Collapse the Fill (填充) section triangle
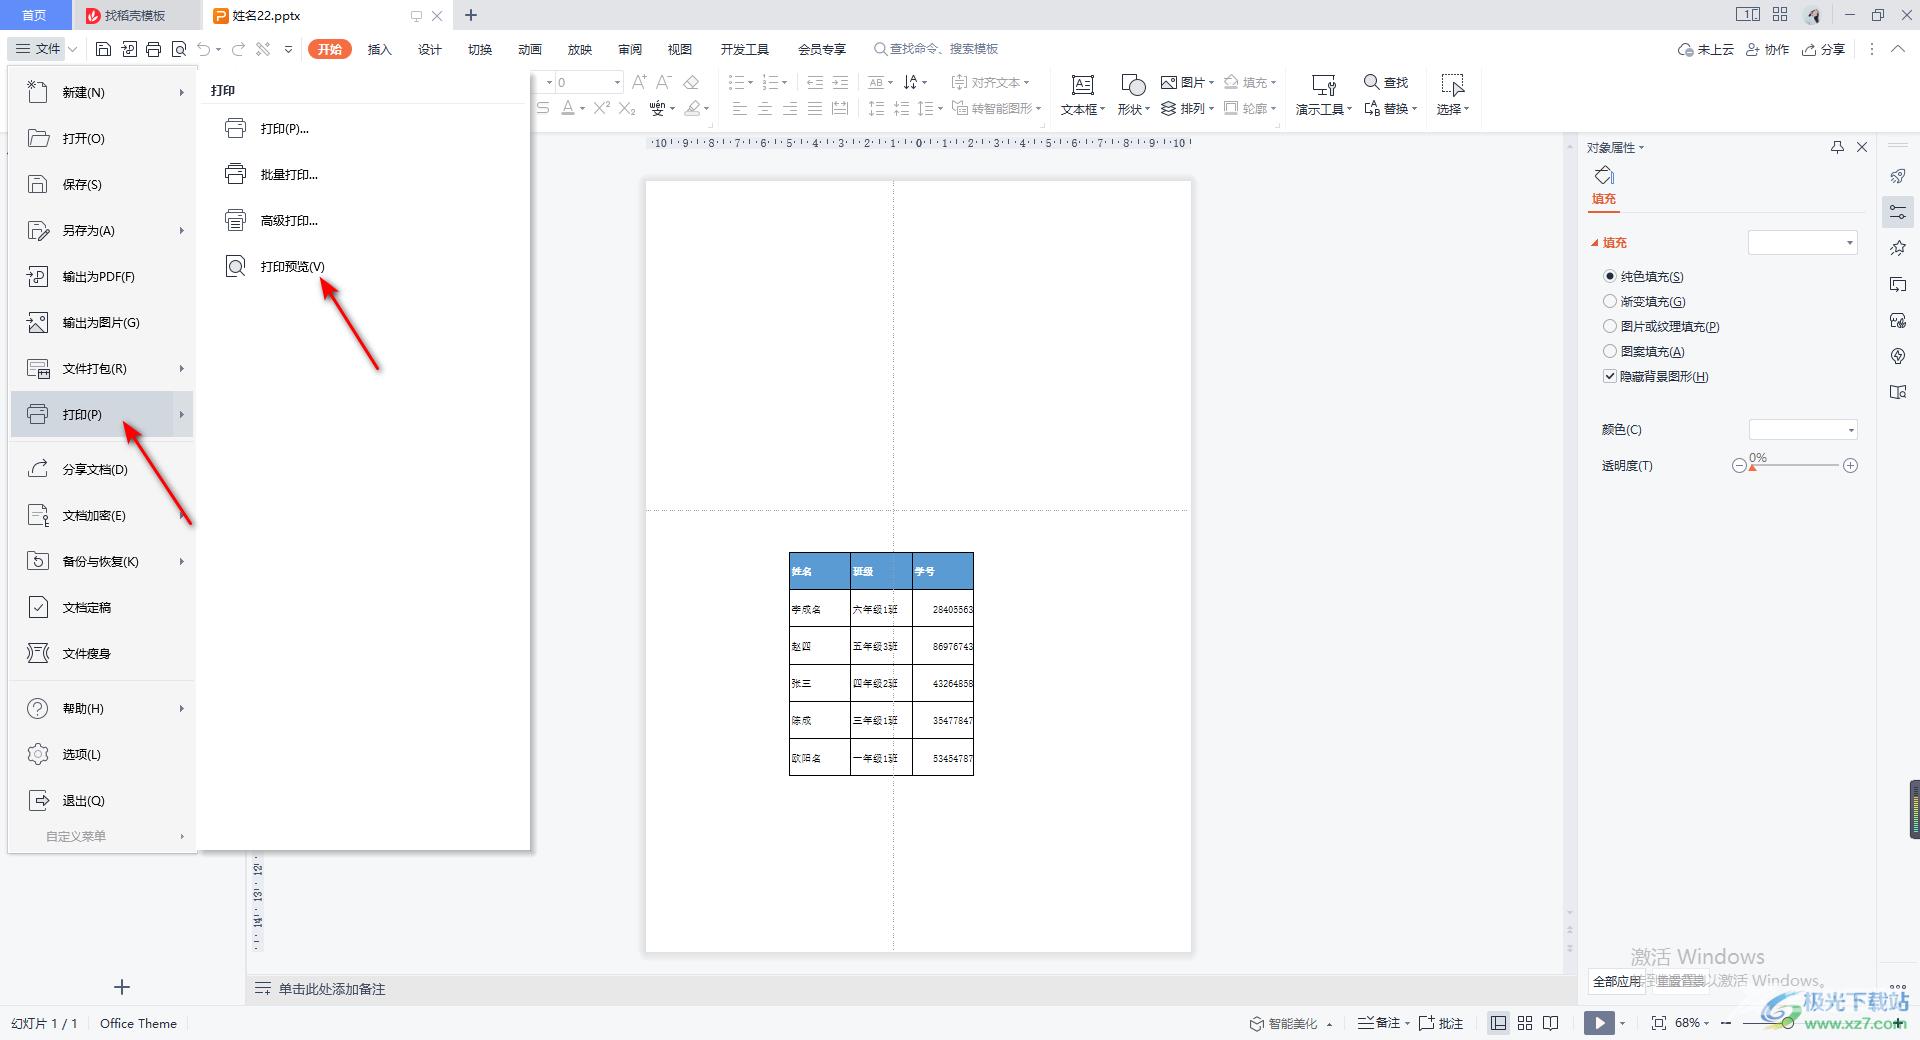Image resolution: width=1920 pixels, height=1040 pixels. coord(1595,243)
